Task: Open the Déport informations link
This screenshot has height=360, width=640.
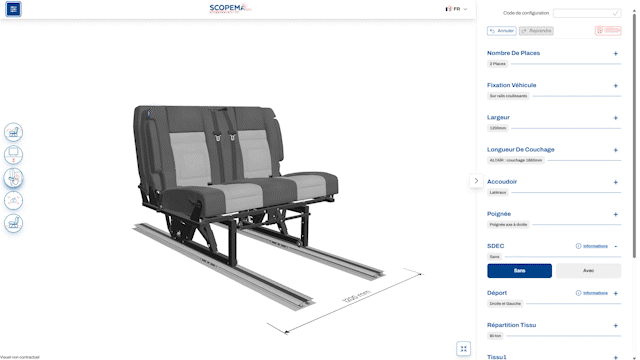Action: coord(592,293)
